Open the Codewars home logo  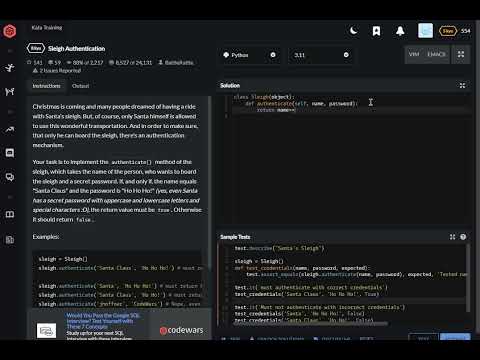pos(10,32)
